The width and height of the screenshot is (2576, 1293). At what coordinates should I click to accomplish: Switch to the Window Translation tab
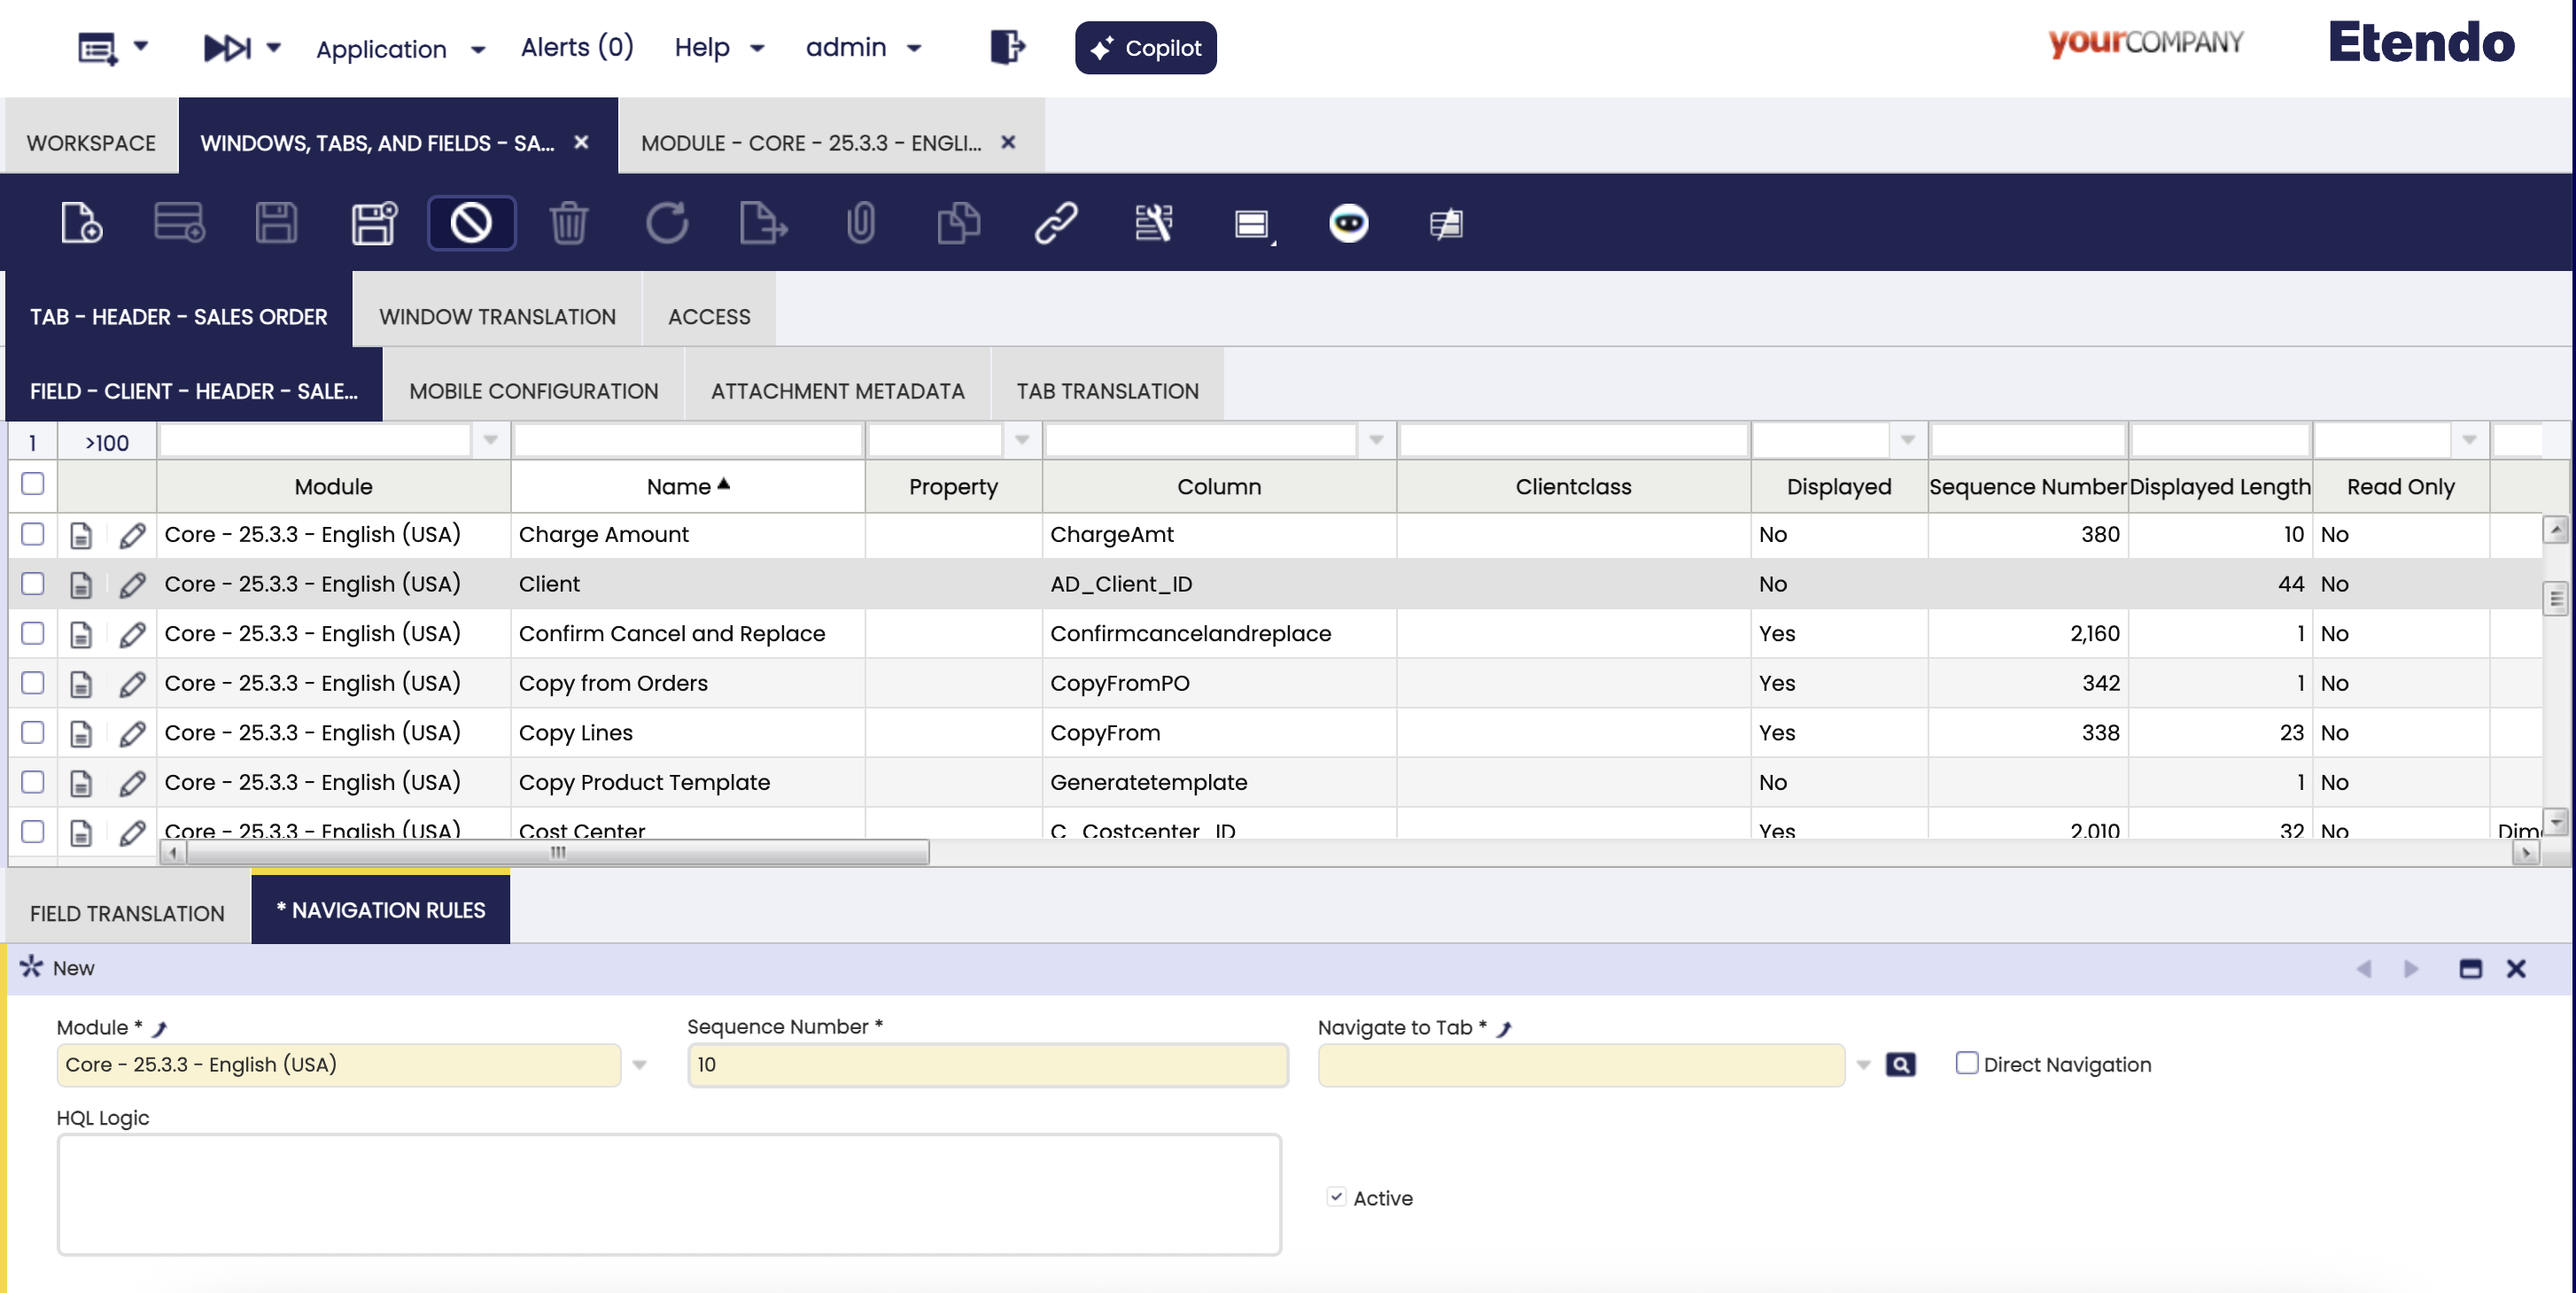click(497, 316)
